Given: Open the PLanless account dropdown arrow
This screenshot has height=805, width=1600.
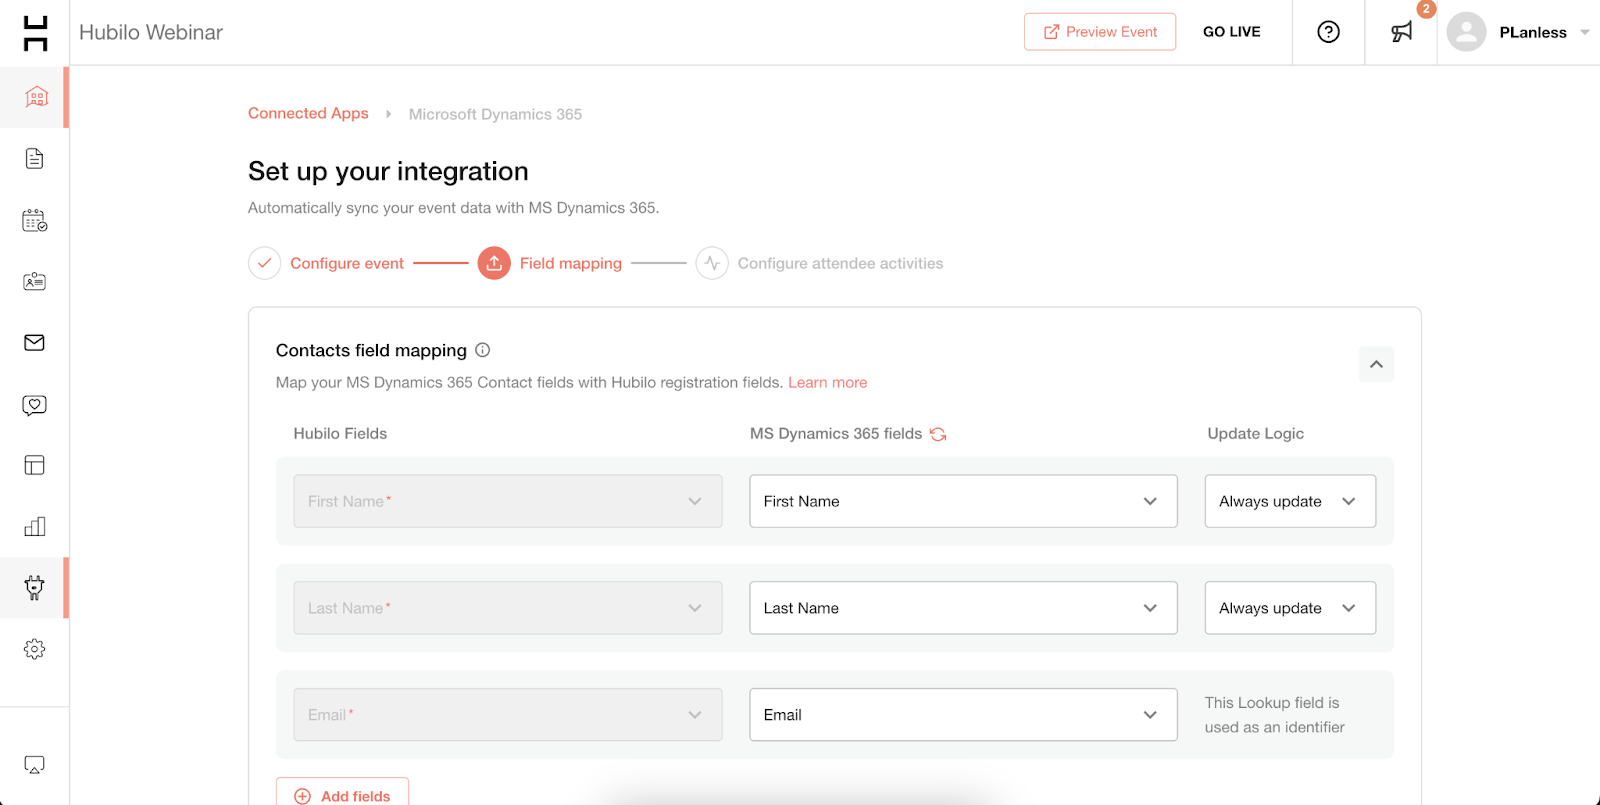Looking at the screenshot, I should pyautogui.click(x=1585, y=32).
